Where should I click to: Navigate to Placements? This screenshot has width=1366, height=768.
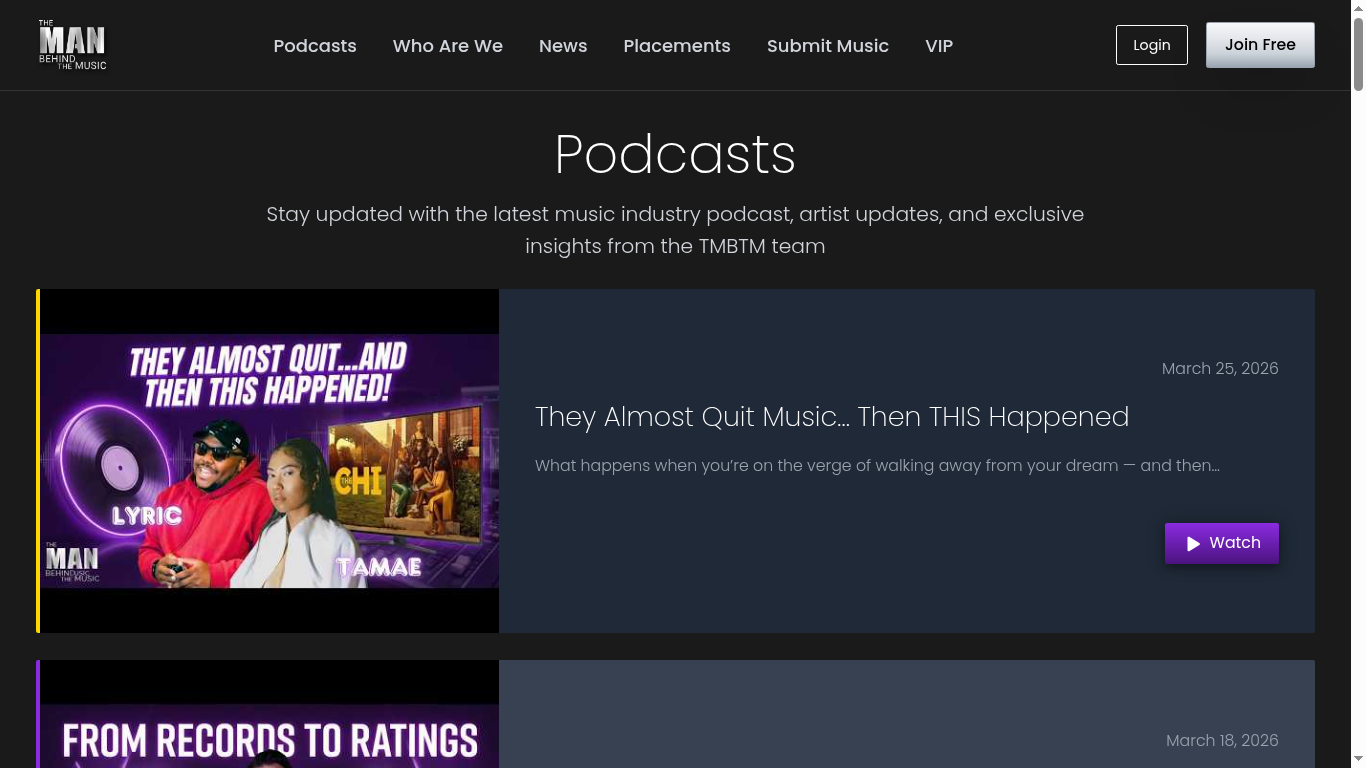(677, 46)
